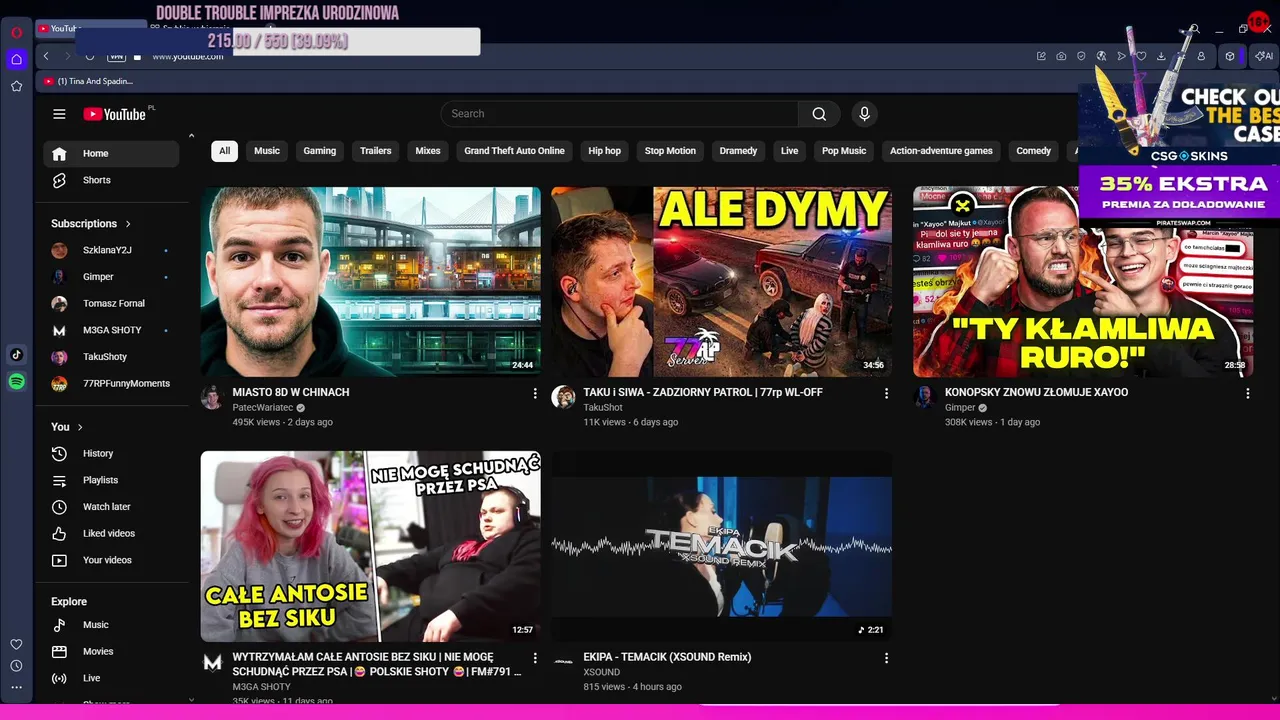Select the Gaming filter chip
Image resolution: width=1280 pixels, height=720 pixels.
click(320, 151)
